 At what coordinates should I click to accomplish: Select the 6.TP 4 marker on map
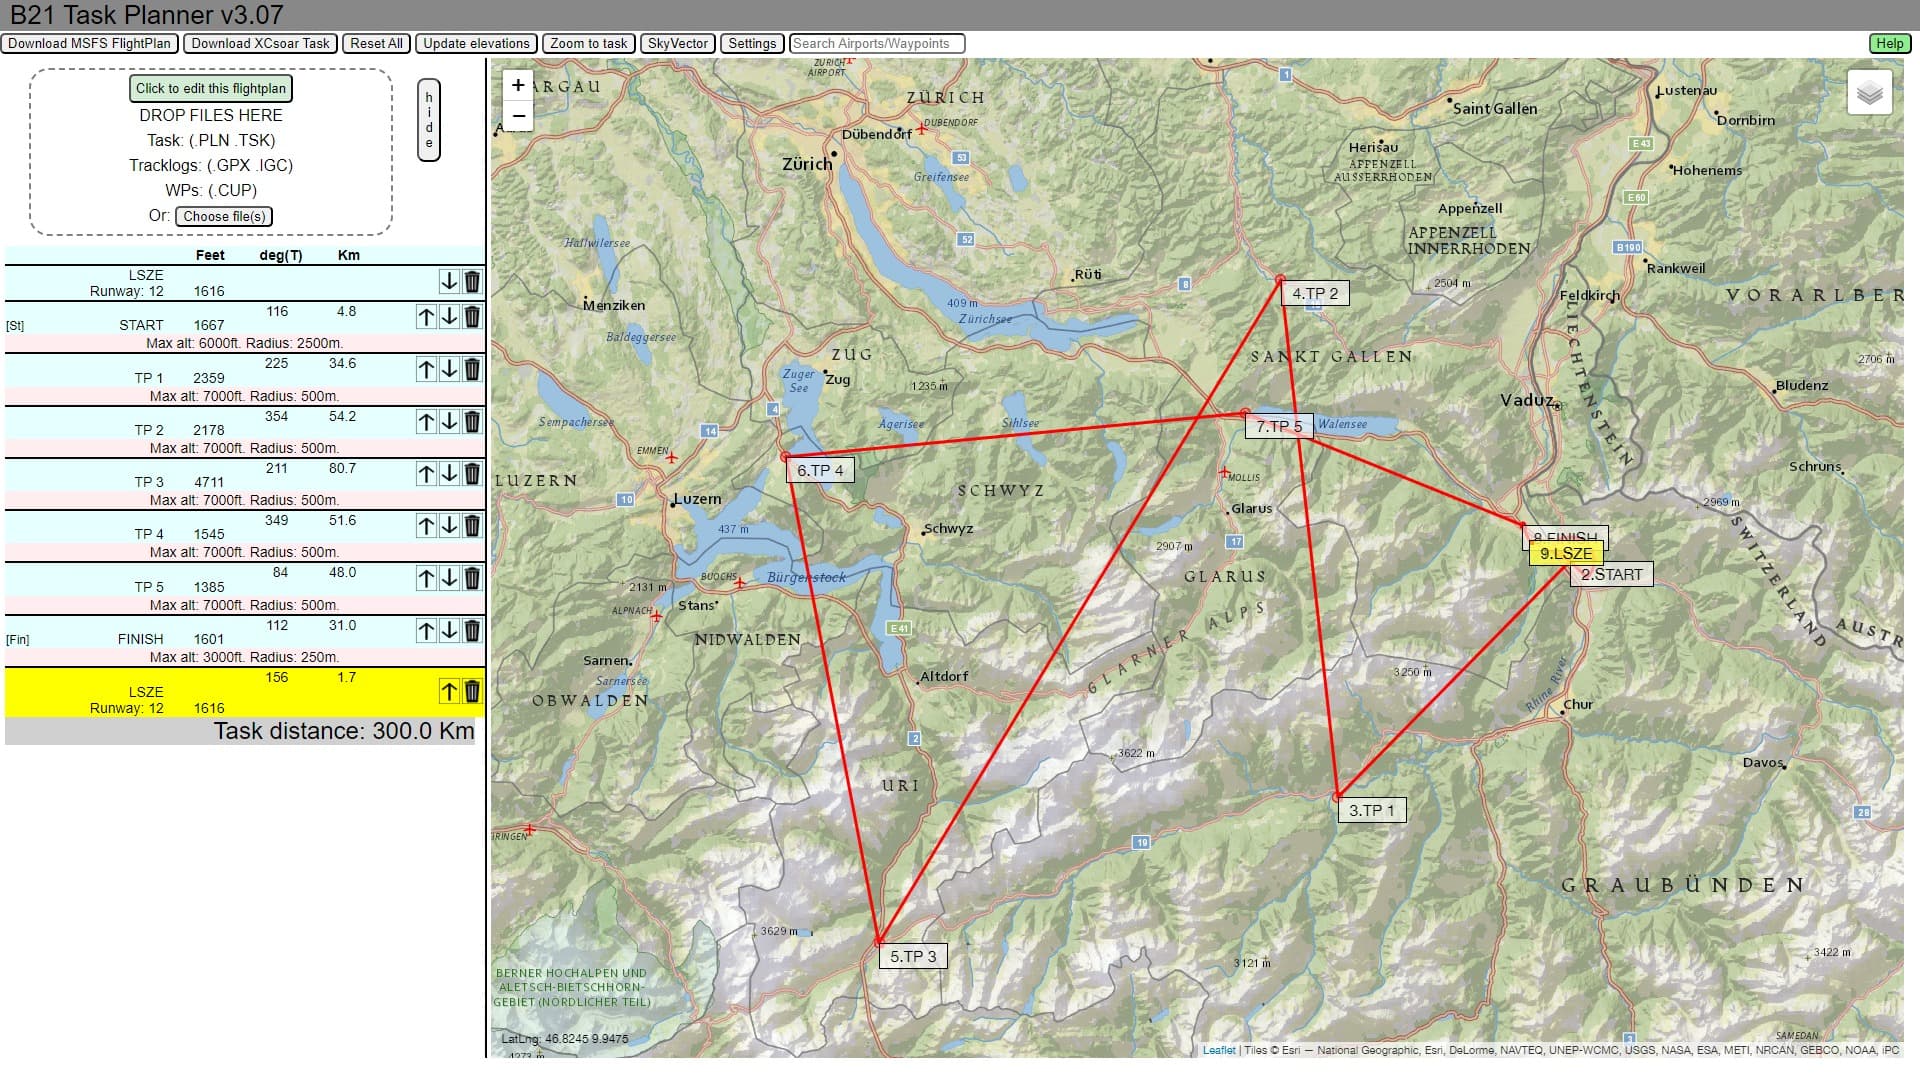click(820, 470)
